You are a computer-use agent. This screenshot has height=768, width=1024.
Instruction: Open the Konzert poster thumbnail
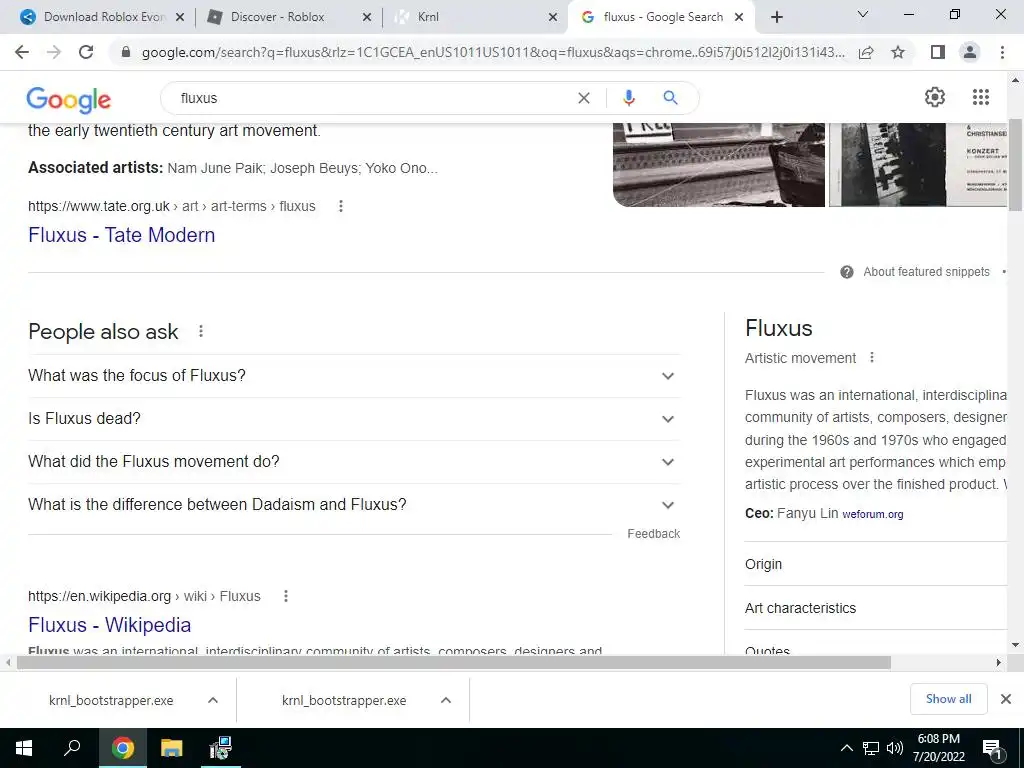tap(918, 165)
